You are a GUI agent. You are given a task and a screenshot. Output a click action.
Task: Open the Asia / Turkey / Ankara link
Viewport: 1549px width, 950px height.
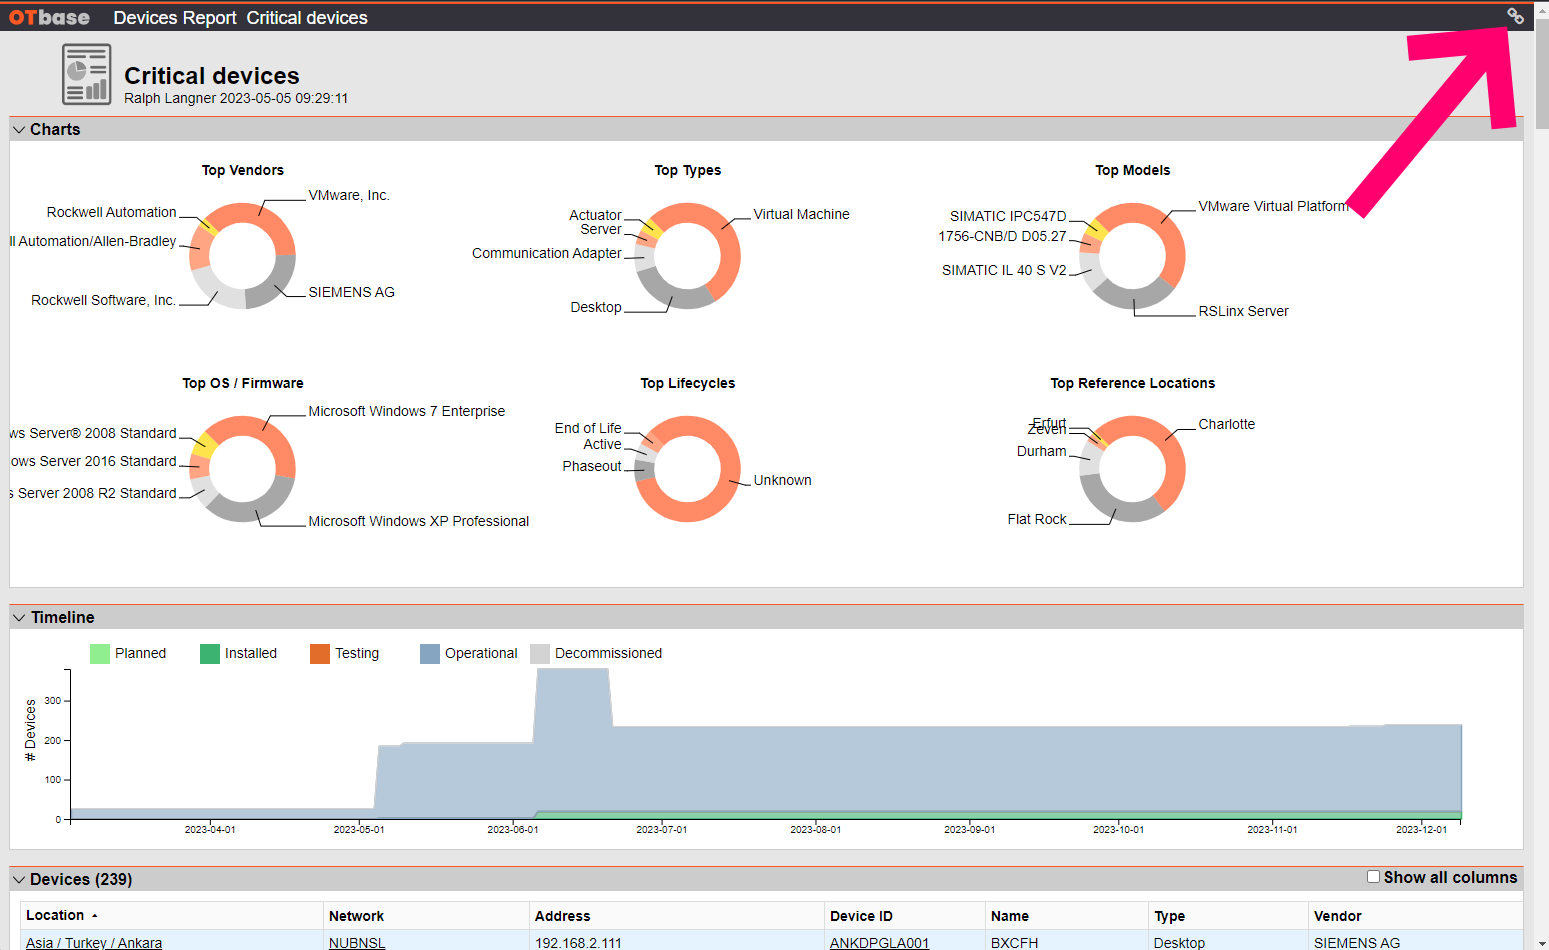(x=94, y=943)
